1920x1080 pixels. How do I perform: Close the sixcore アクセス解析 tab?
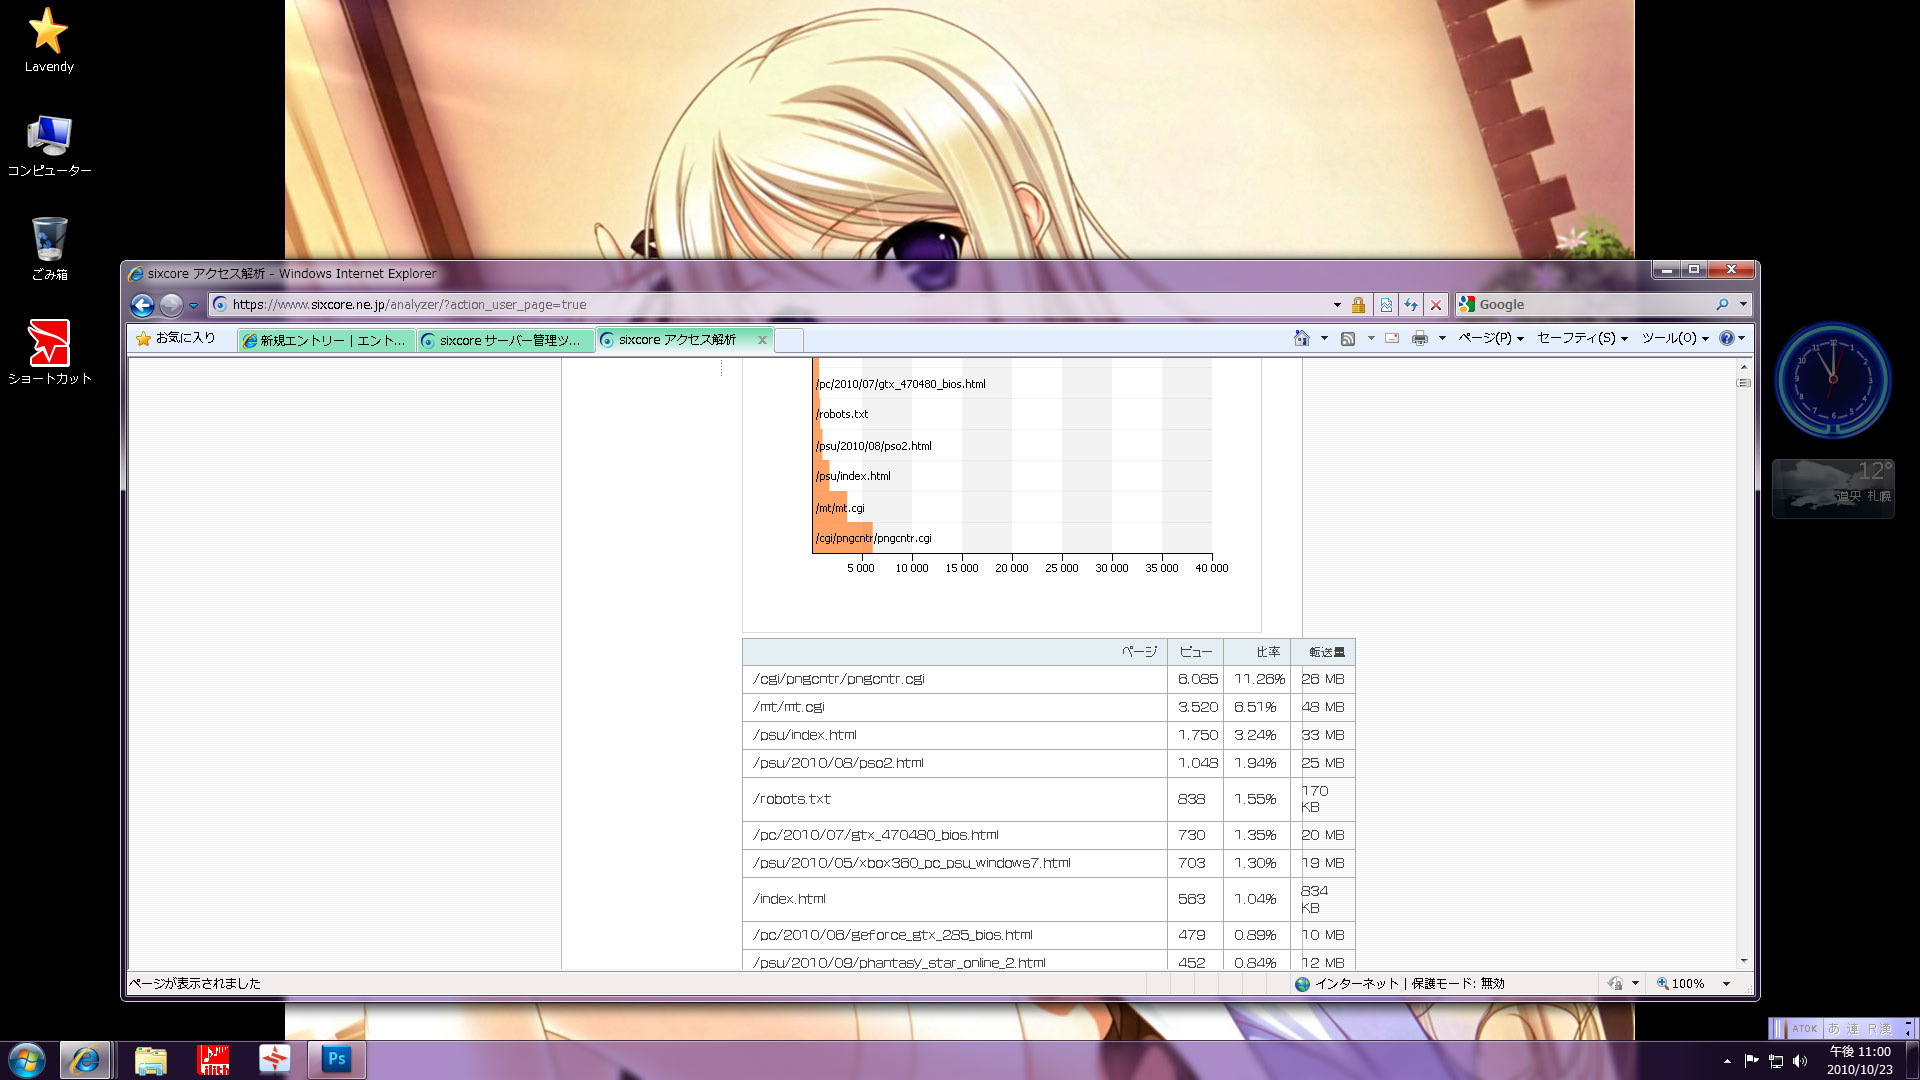tap(762, 340)
